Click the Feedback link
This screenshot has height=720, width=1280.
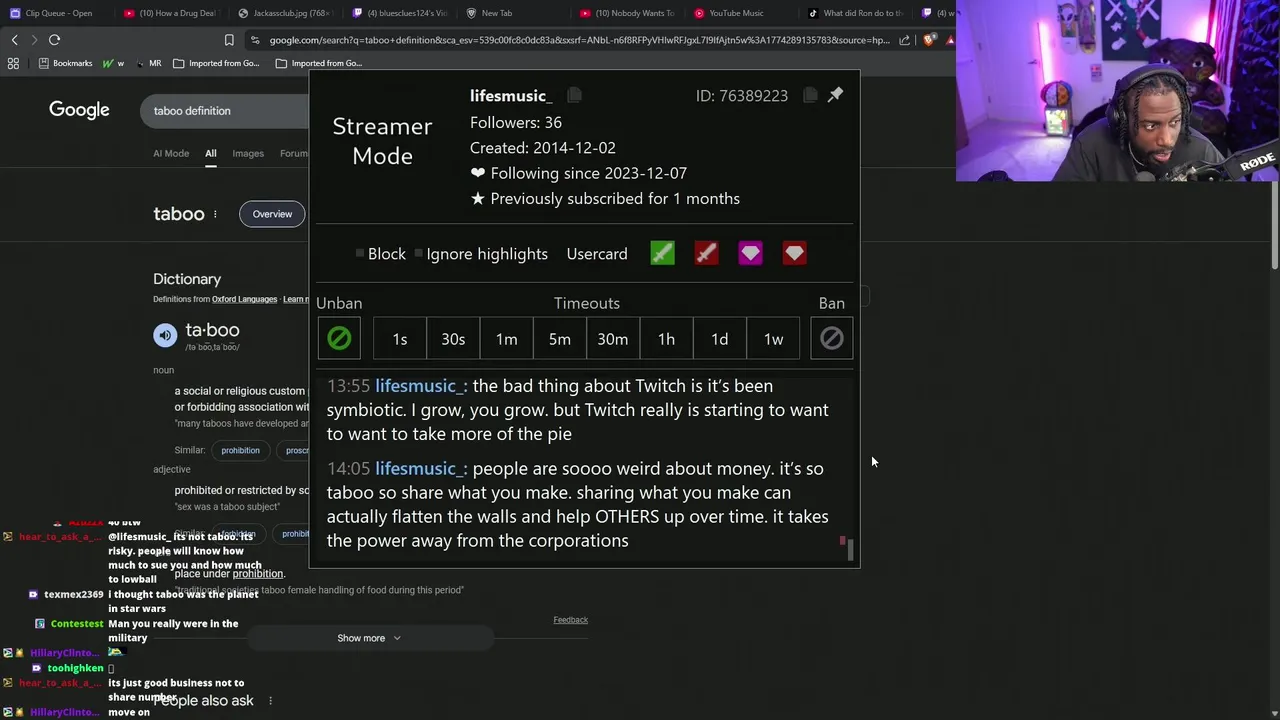point(571,620)
